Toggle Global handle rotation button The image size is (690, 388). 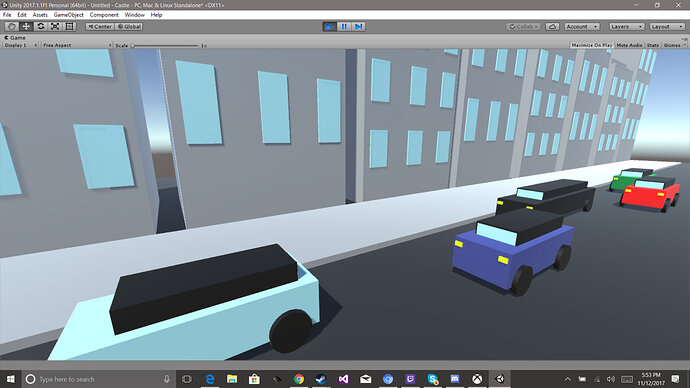pos(129,26)
